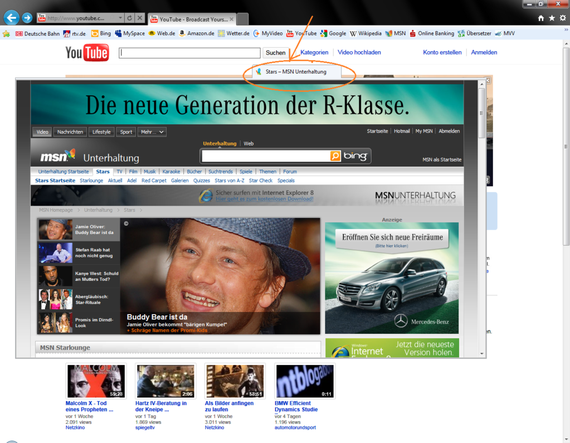
Task: Click the MSN Unterhaltung logo
Action: pyautogui.click(x=90, y=157)
